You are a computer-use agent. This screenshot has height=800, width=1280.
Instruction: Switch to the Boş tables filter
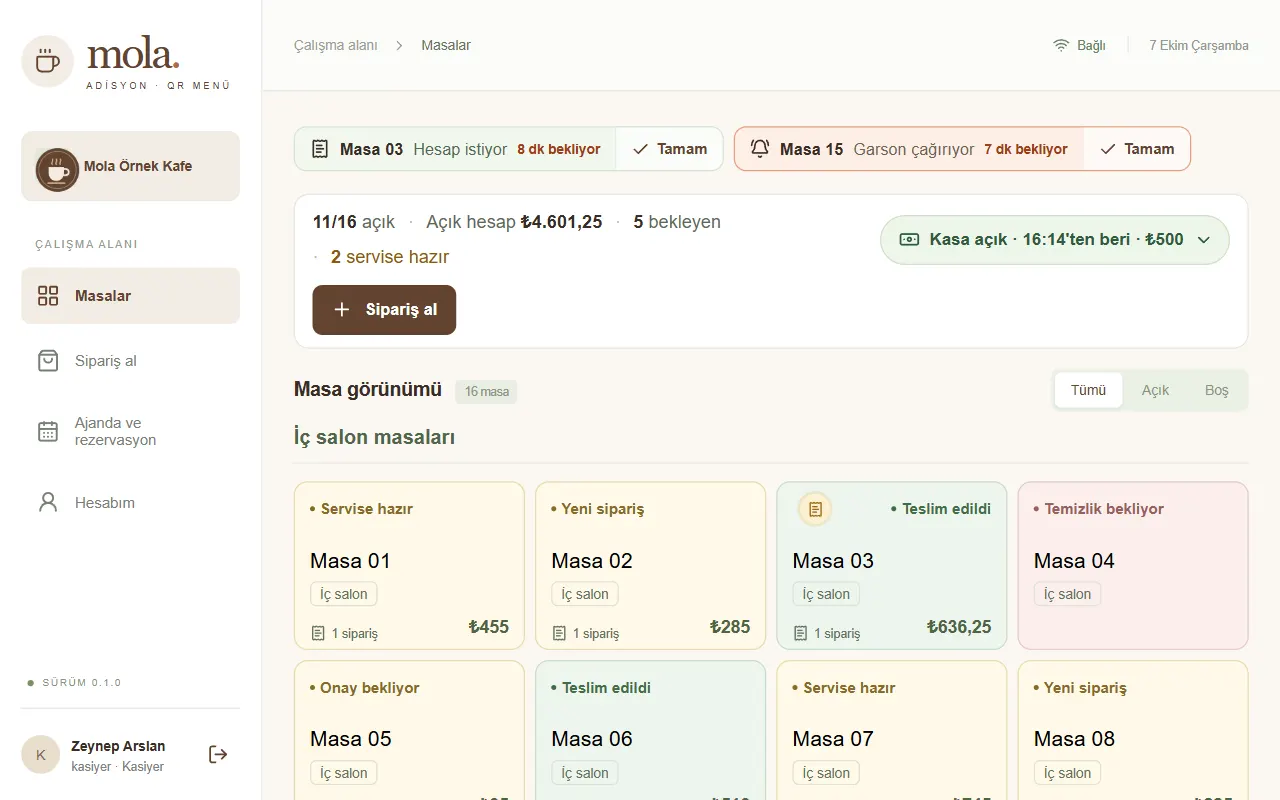1216,390
